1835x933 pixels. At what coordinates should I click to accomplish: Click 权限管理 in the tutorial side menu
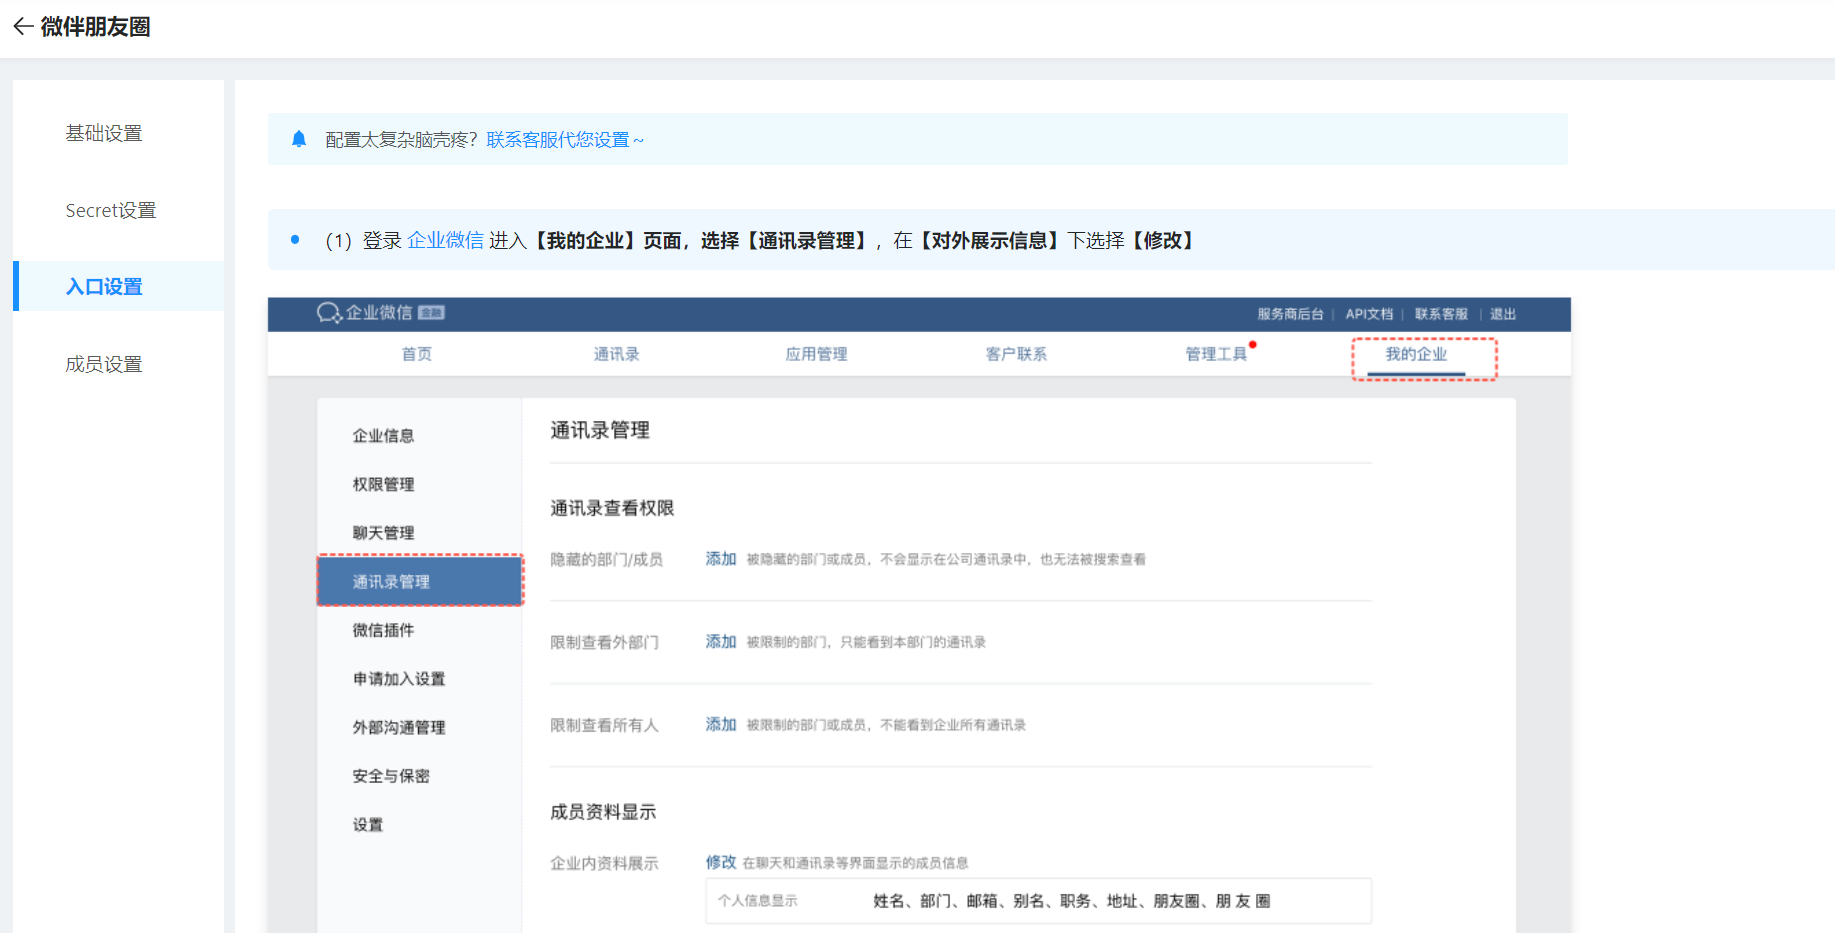[x=383, y=484]
